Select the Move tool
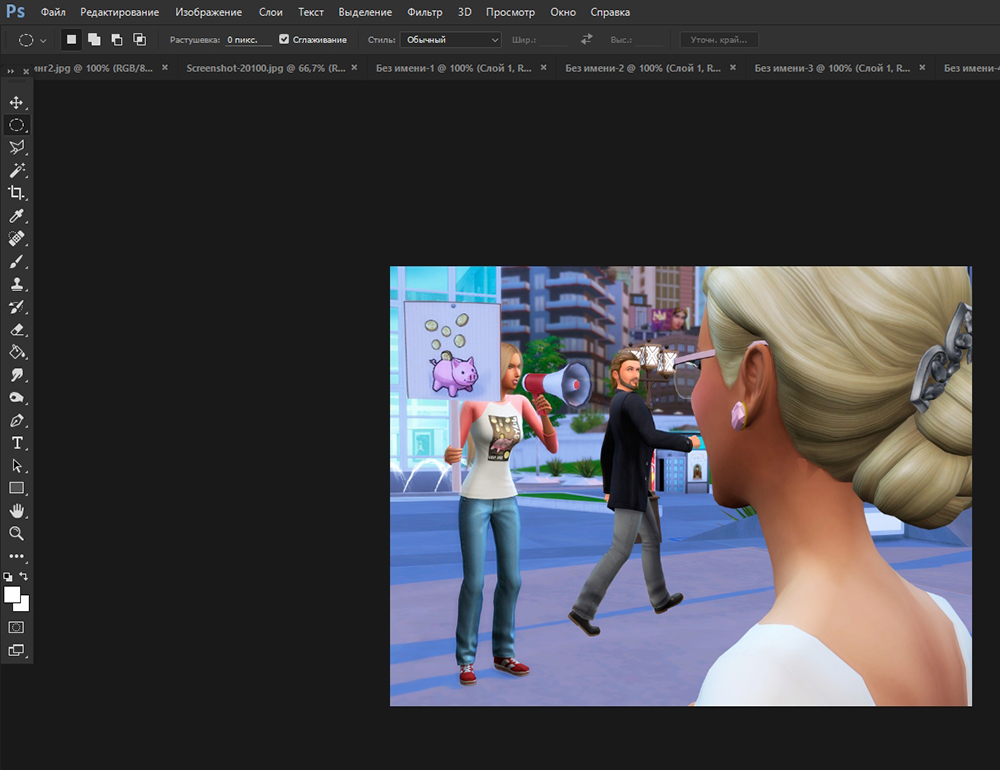 [16, 103]
